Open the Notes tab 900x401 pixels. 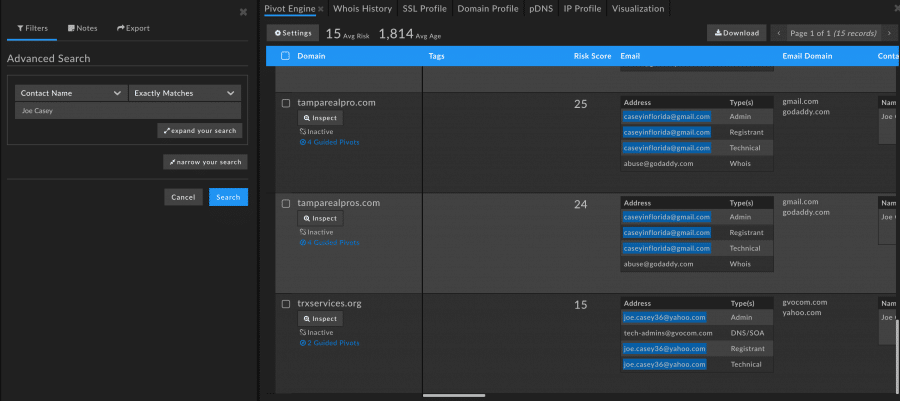(83, 28)
